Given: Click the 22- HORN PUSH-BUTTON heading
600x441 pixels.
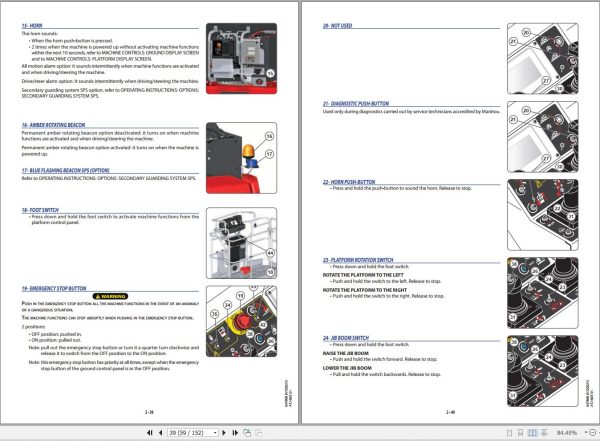Looking at the screenshot, I should pos(349,182).
